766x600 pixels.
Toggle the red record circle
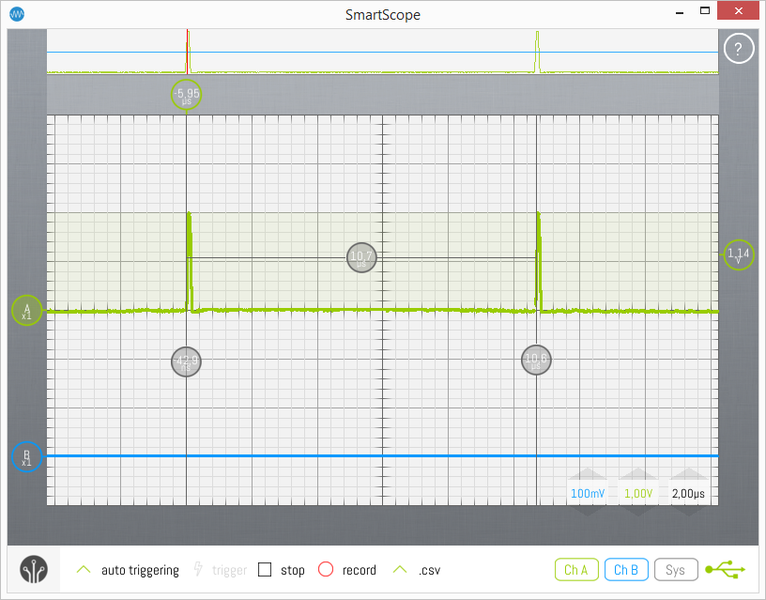325,570
